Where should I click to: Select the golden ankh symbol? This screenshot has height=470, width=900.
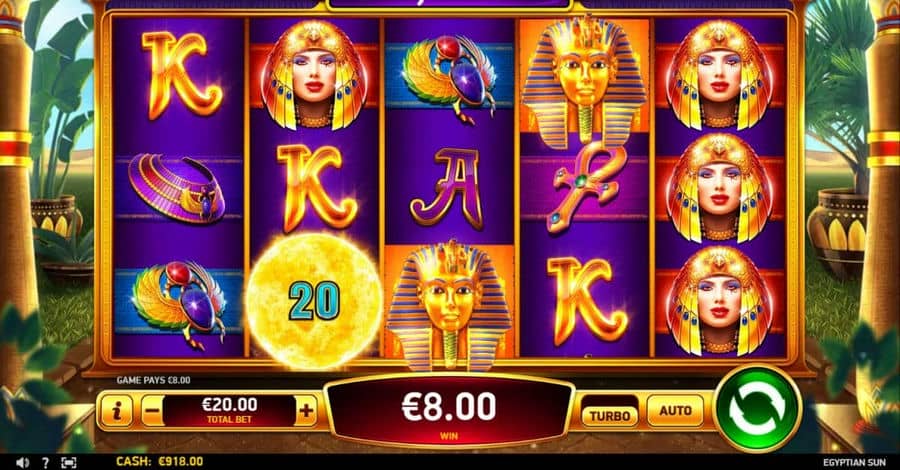587,188
